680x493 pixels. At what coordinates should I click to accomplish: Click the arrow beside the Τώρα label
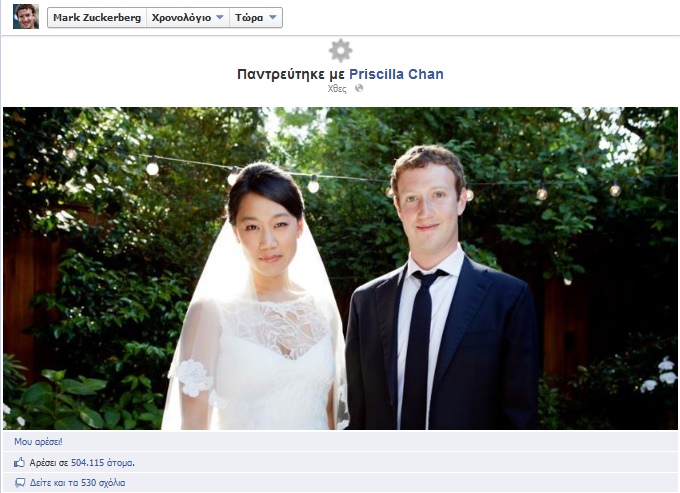(x=273, y=17)
